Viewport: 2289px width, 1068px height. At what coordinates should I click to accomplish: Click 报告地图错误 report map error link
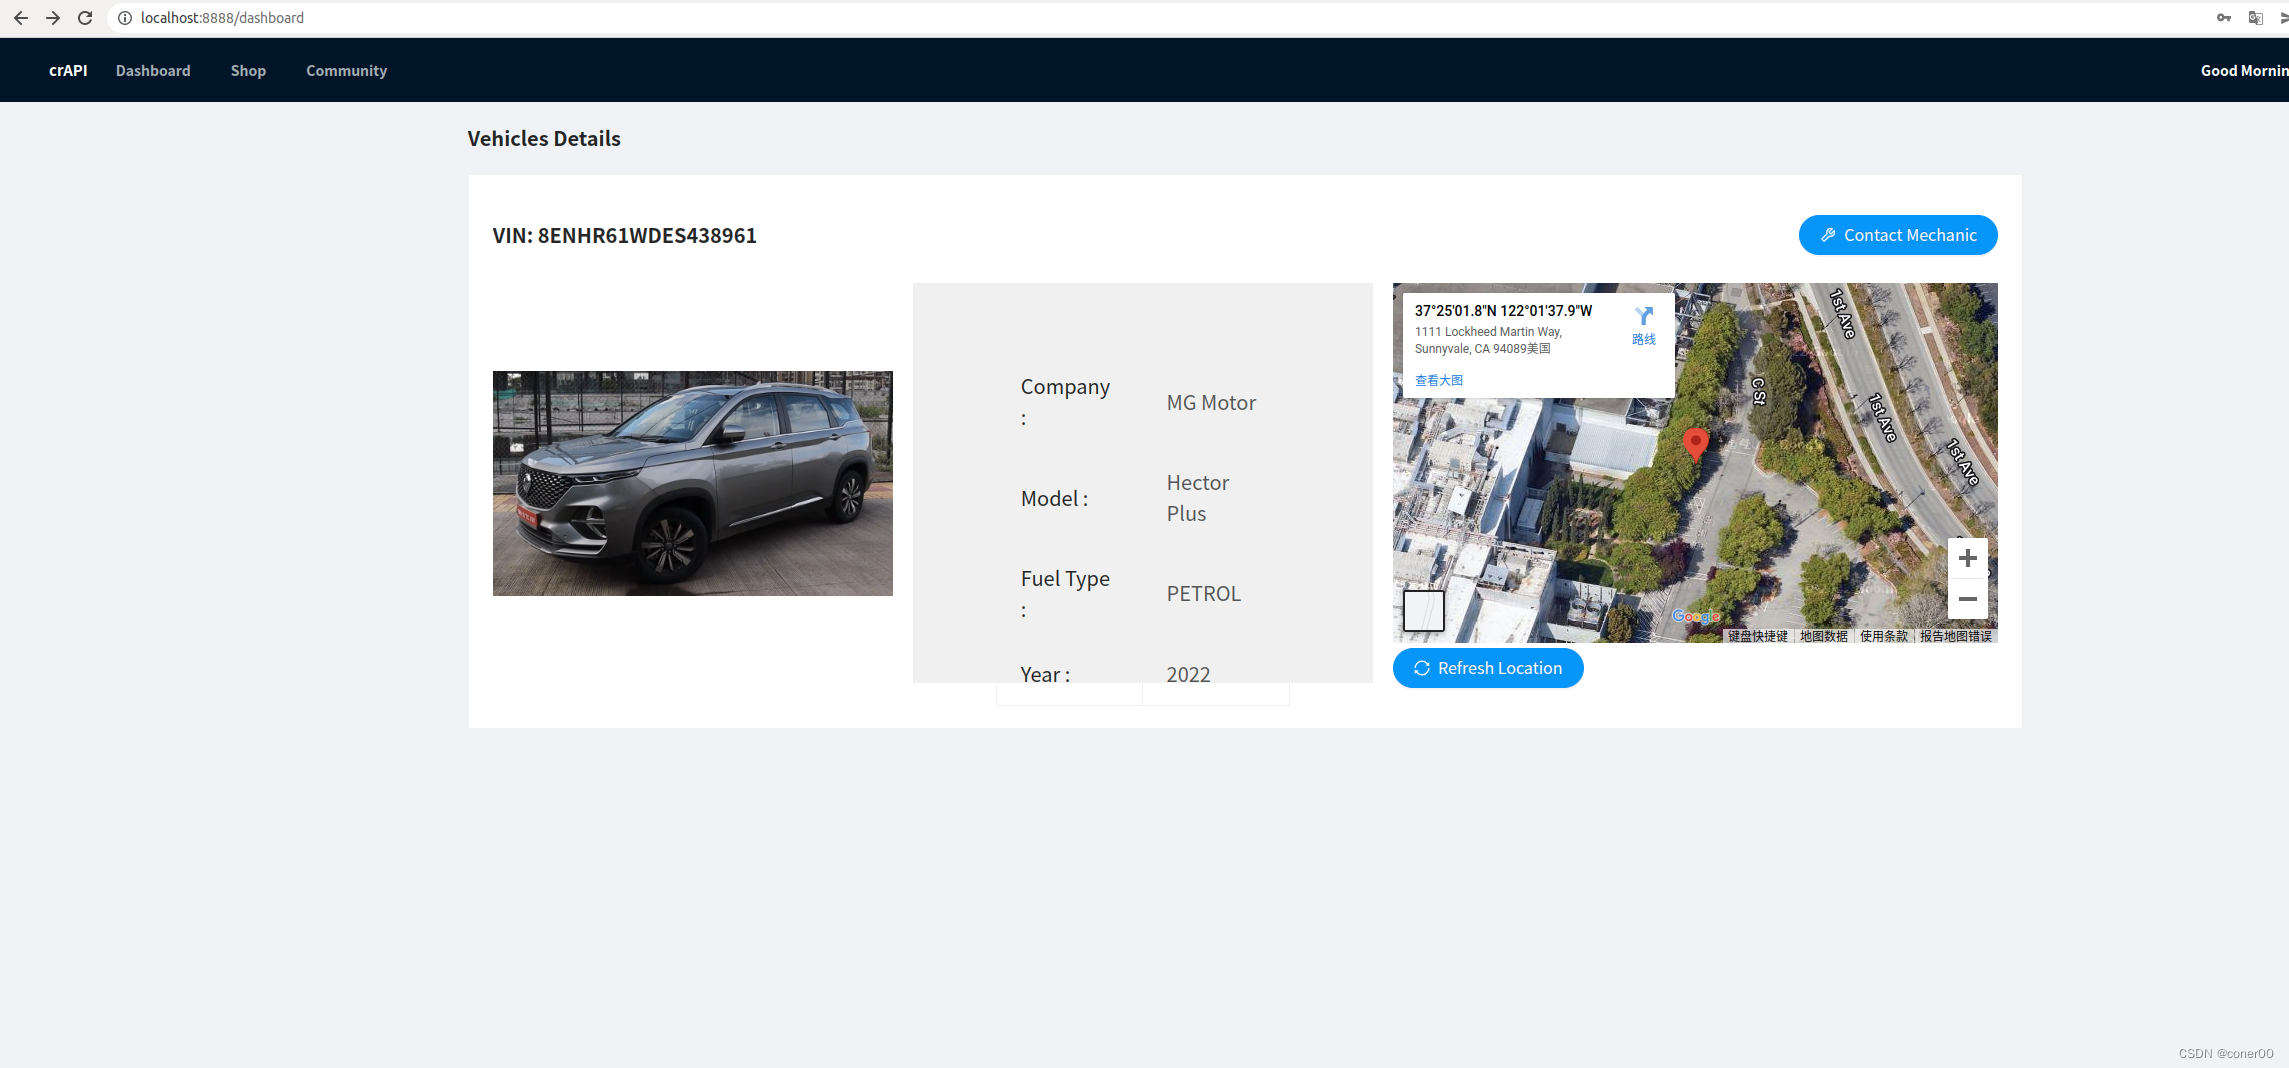pos(1956,636)
